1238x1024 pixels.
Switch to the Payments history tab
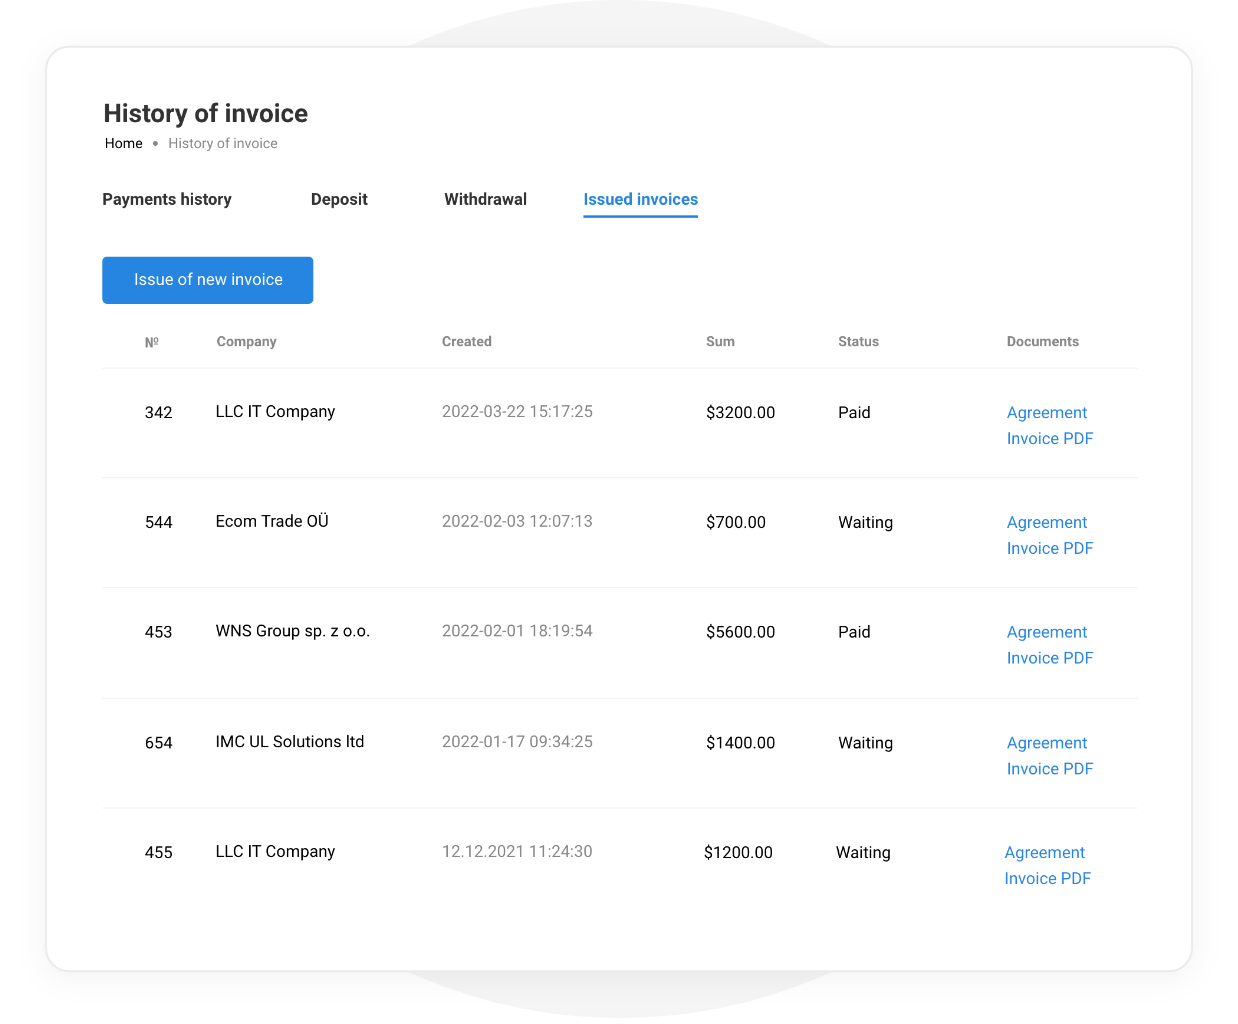(x=167, y=199)
